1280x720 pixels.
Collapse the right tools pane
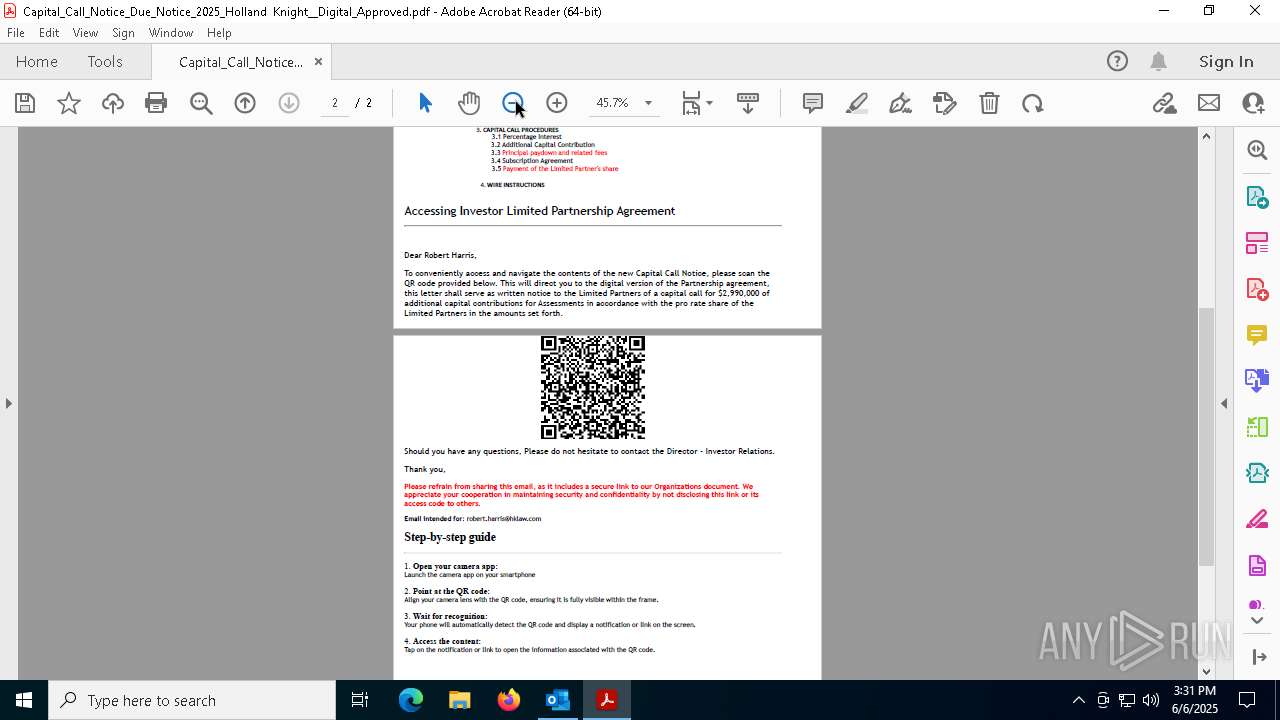[x=1224, y=403]
